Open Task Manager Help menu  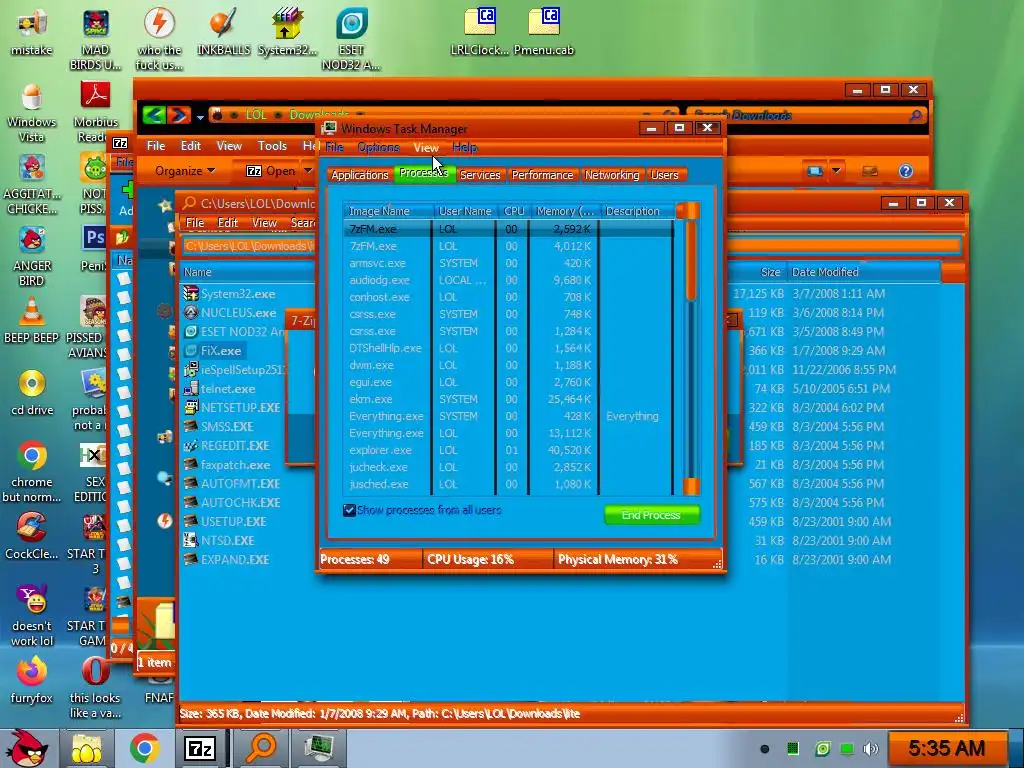click(x=464, y=148)
